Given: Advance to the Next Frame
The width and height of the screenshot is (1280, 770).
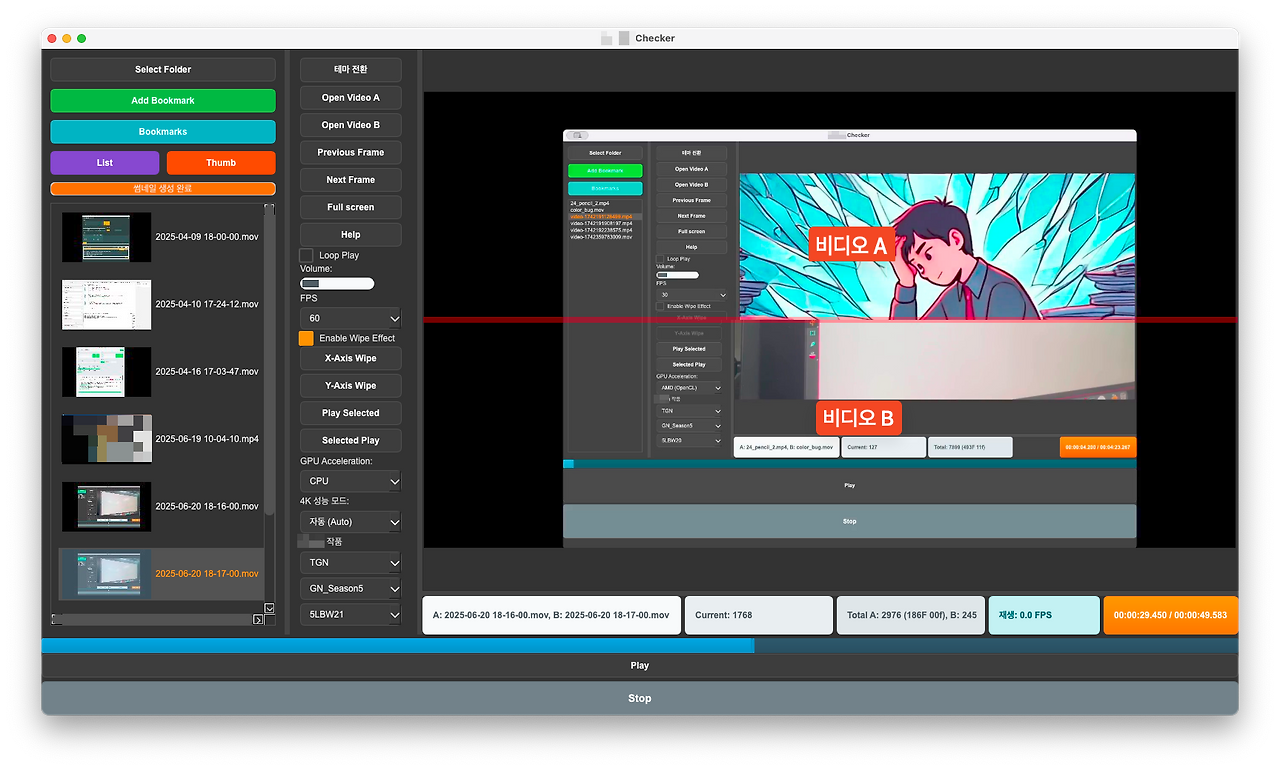Looking at the screenshot, I should pyautogui.click(x=351, y=180).
